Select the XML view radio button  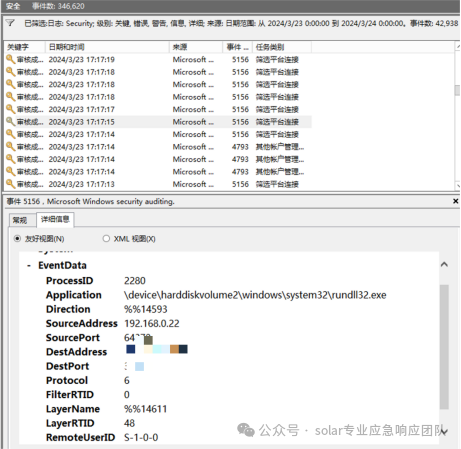click(x=106, y=239)
